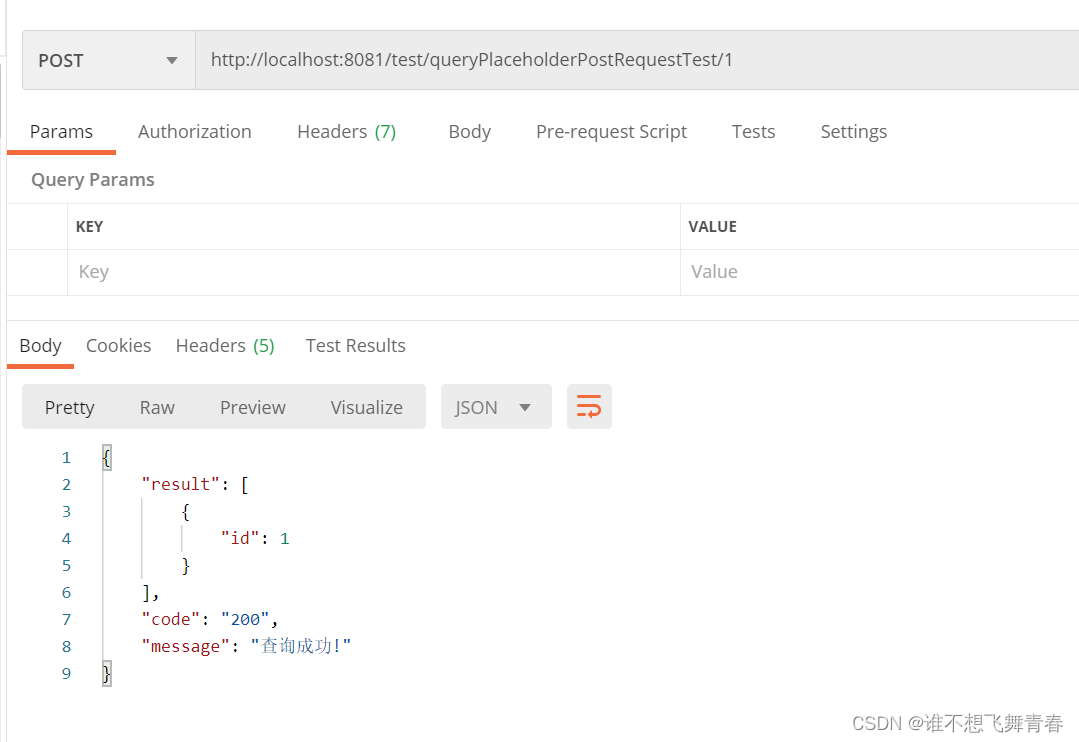The width and height of the screenshot is (1079, 742).
Task: Open the POST method dropdown
Action: click(109, 60)
